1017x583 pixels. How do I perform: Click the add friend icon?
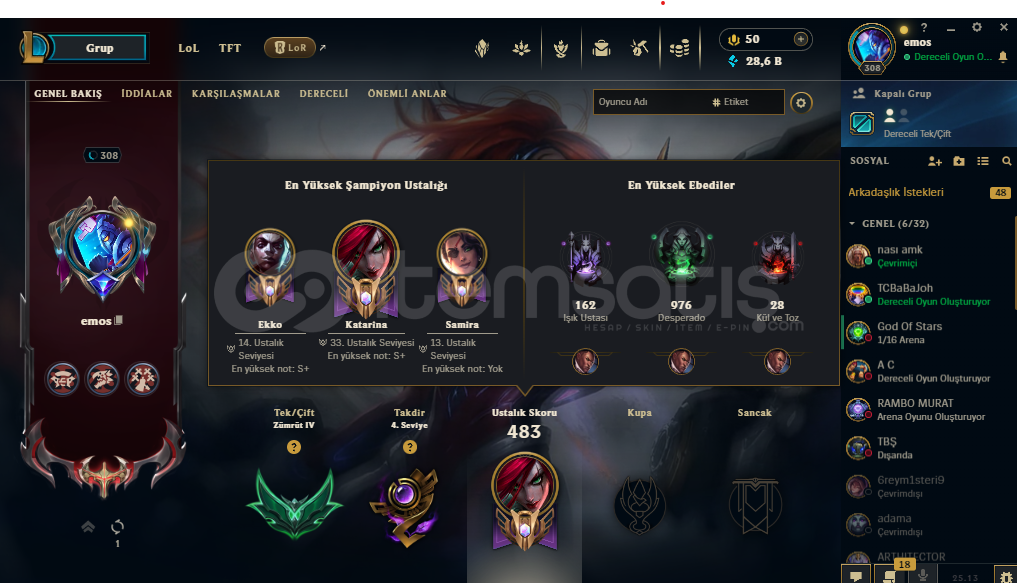(x=935, y=161)
